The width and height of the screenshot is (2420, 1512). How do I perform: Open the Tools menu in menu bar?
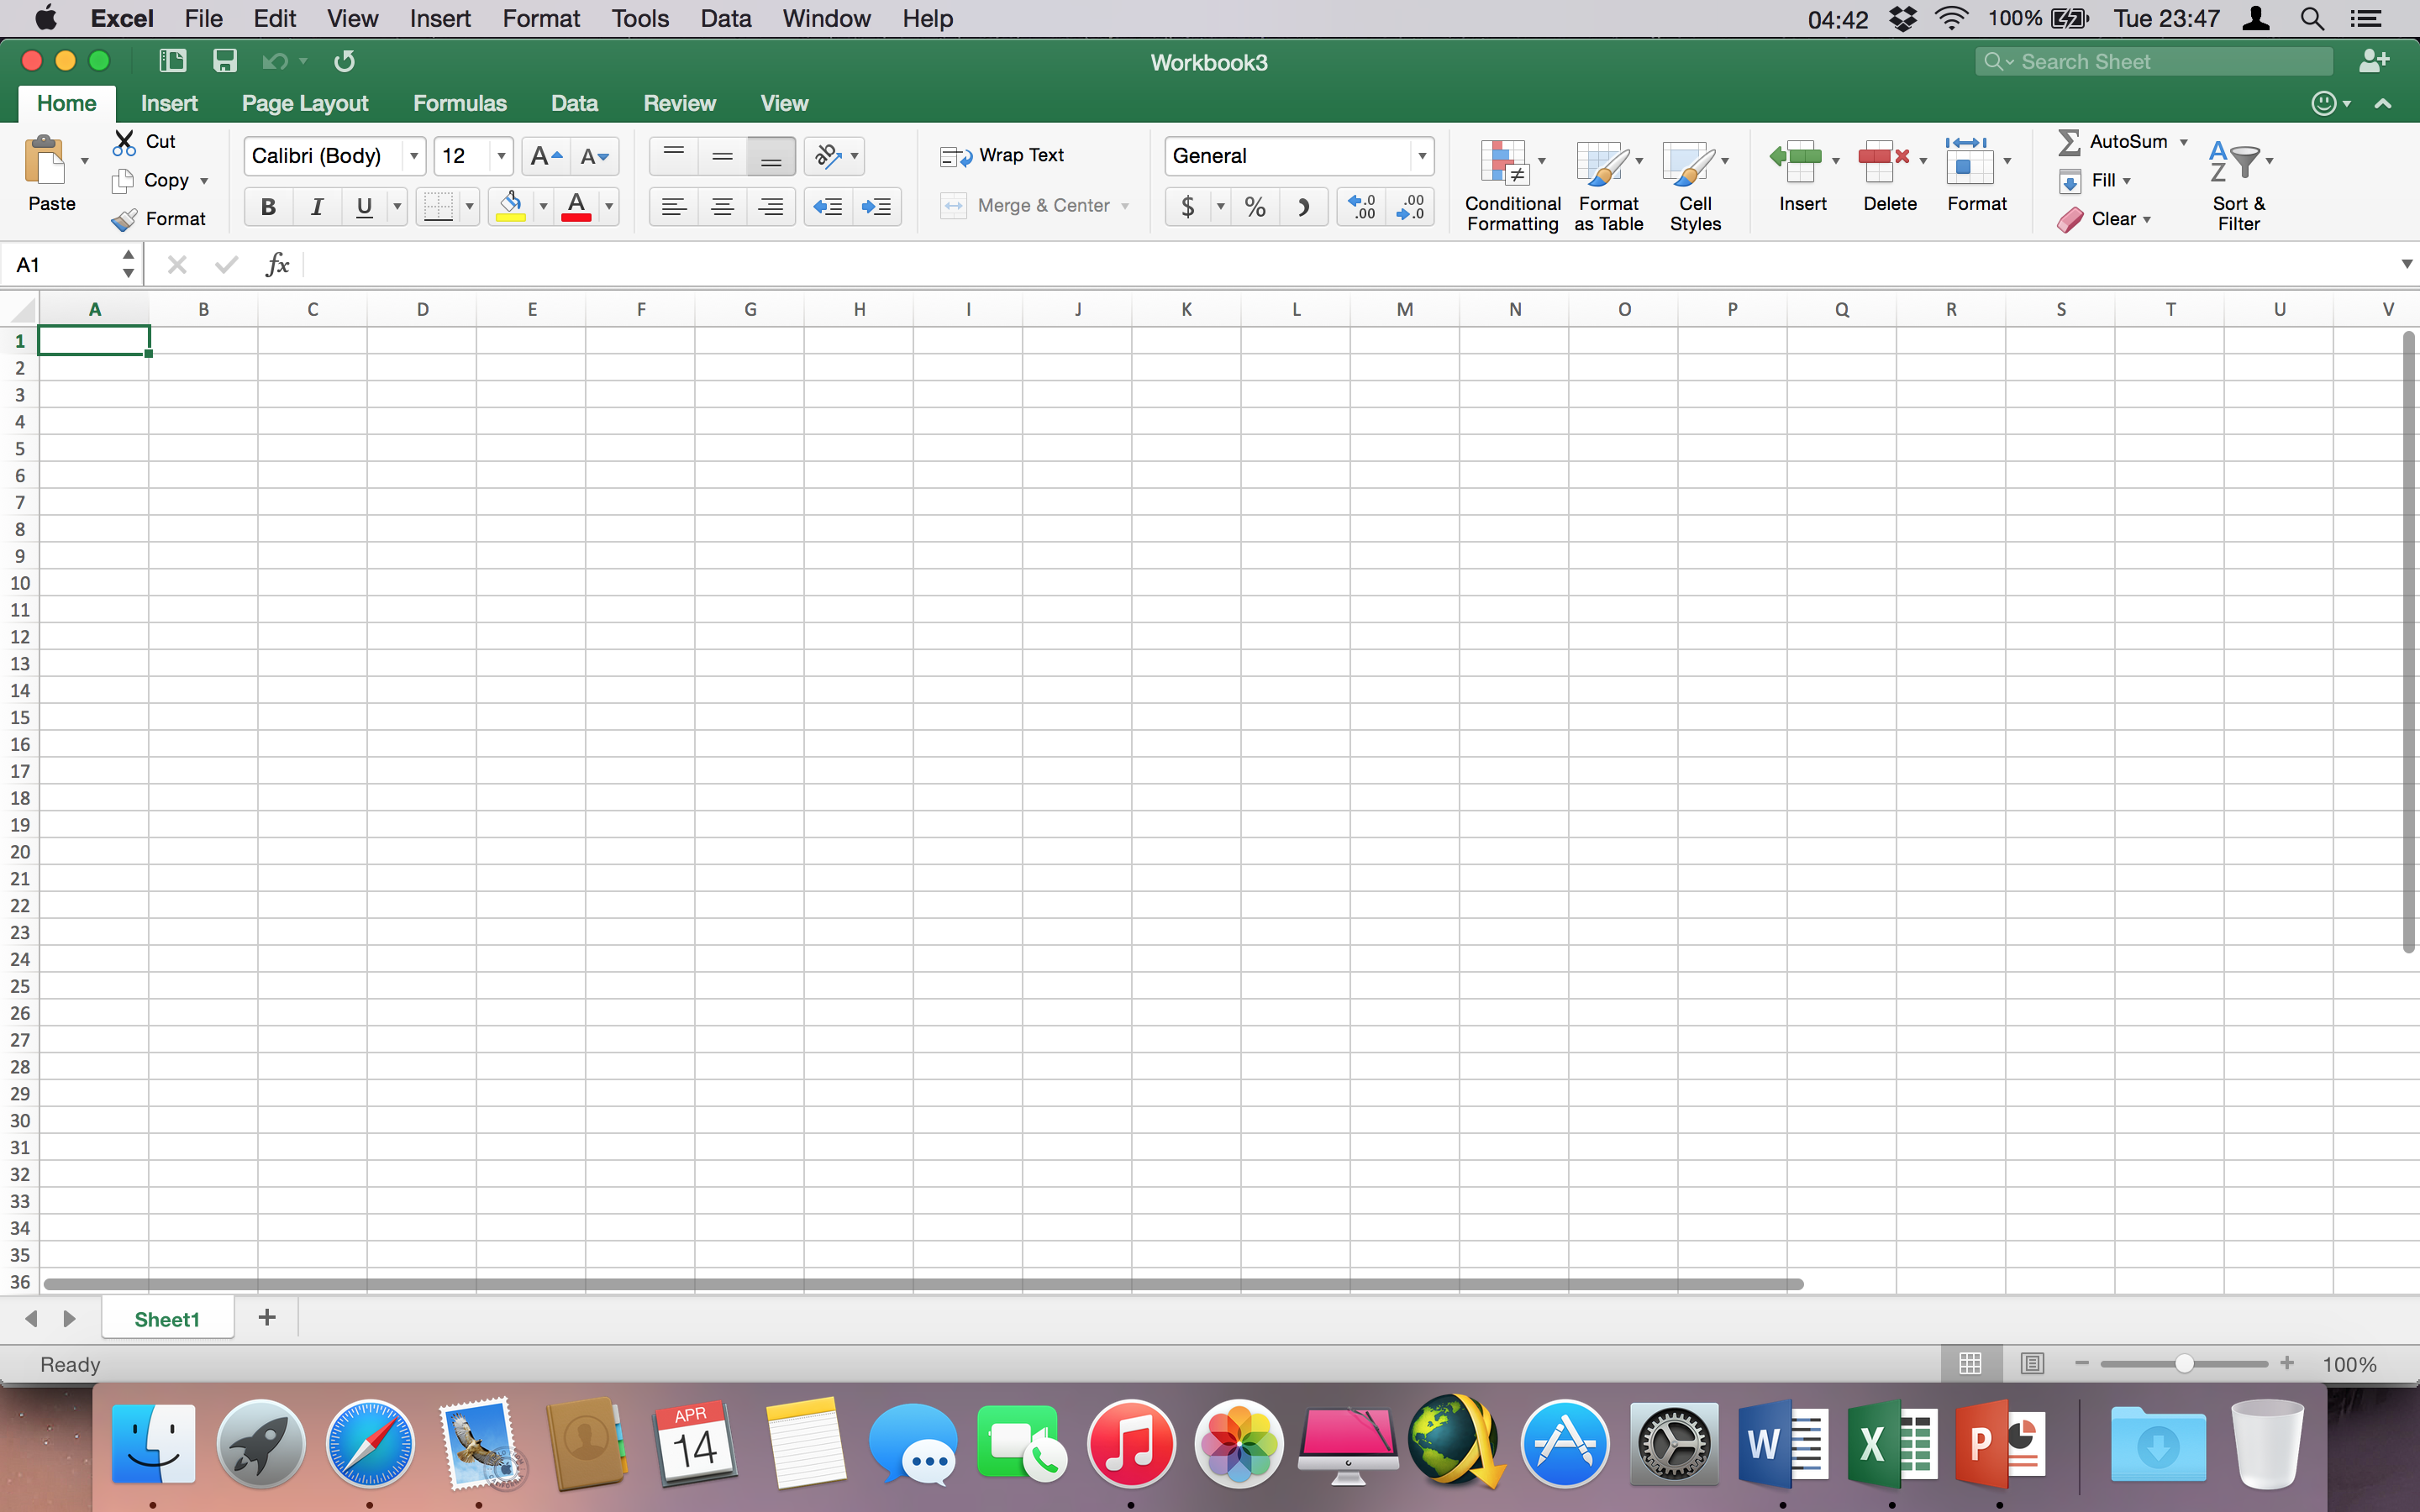(640, 18)
